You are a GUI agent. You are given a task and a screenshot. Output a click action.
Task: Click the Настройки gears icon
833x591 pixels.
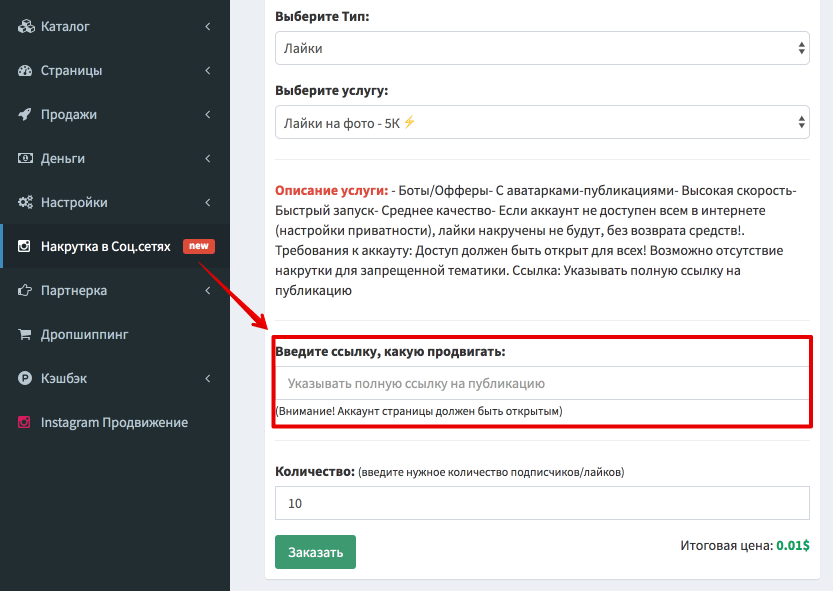[25, 203]
